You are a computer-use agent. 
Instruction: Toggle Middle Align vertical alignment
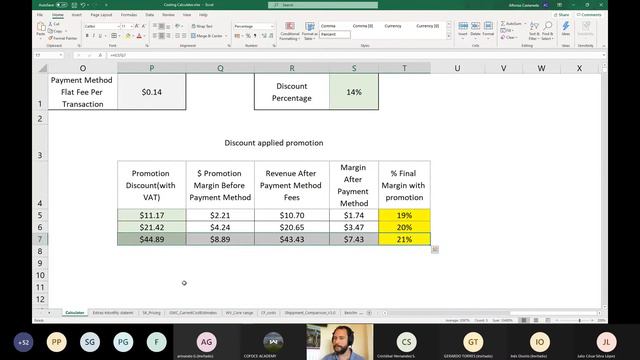coord(162,26)
